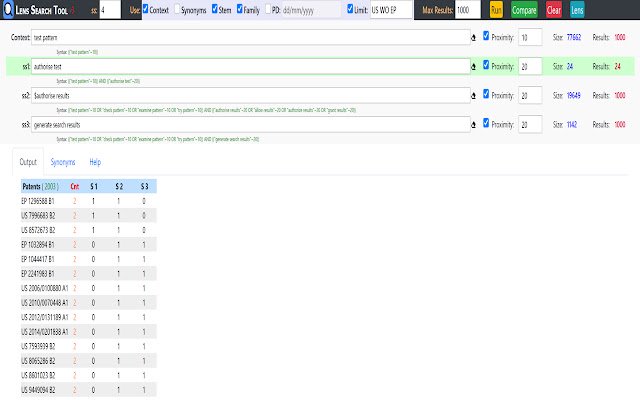
Task: Toggle Proximity checkbox on the Context row
Action: point(486,36)
